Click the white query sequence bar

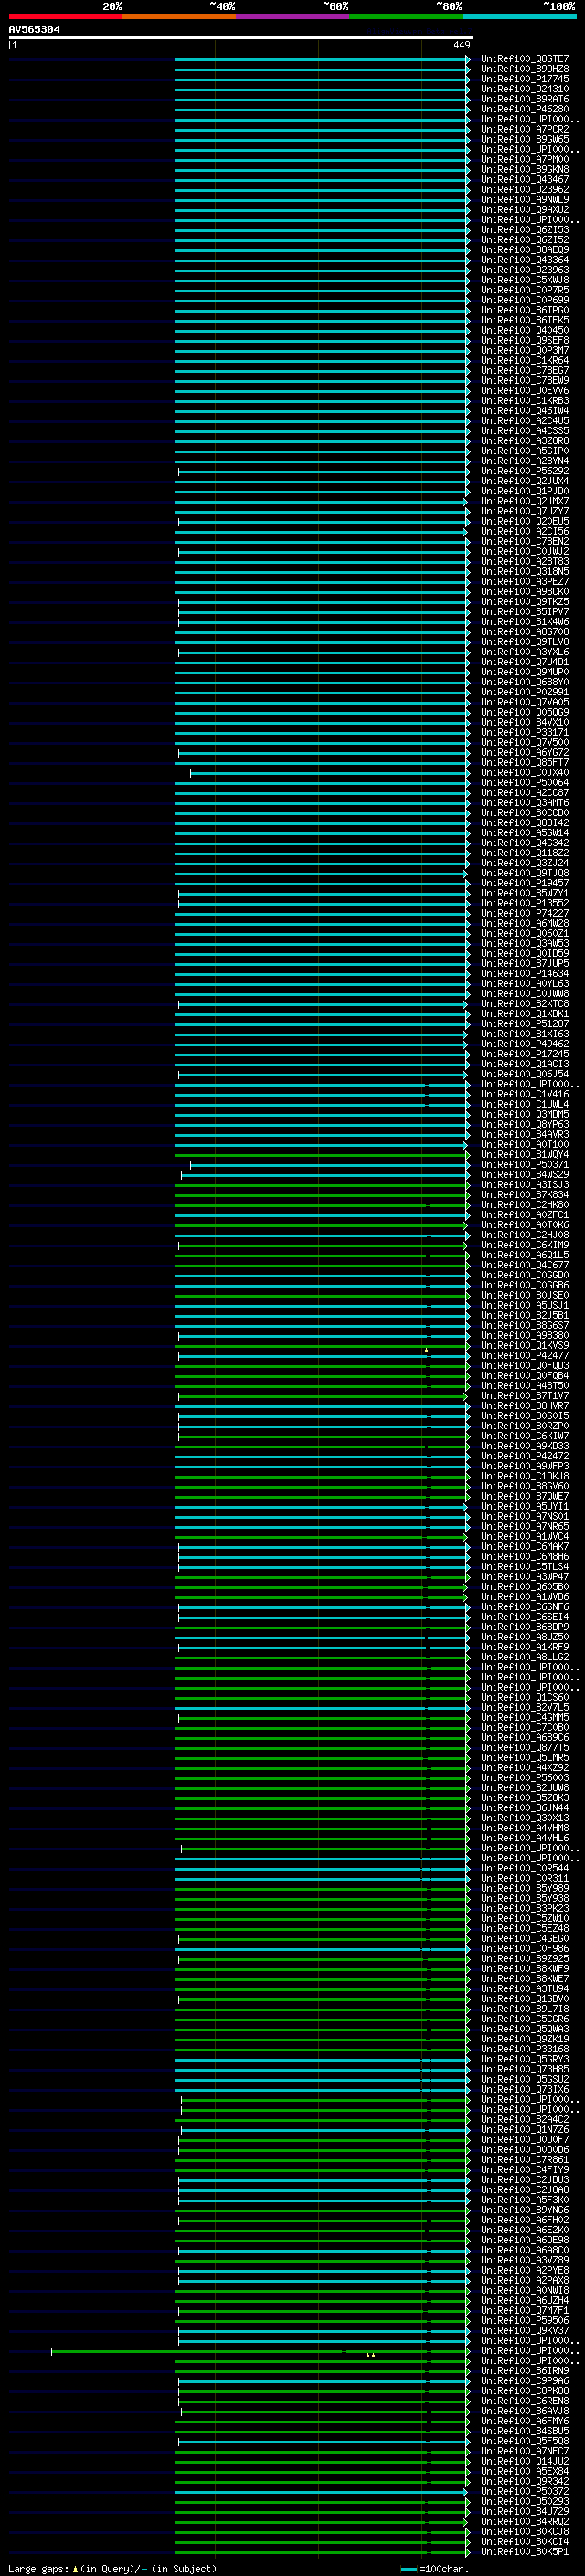(x=241, y=37)
